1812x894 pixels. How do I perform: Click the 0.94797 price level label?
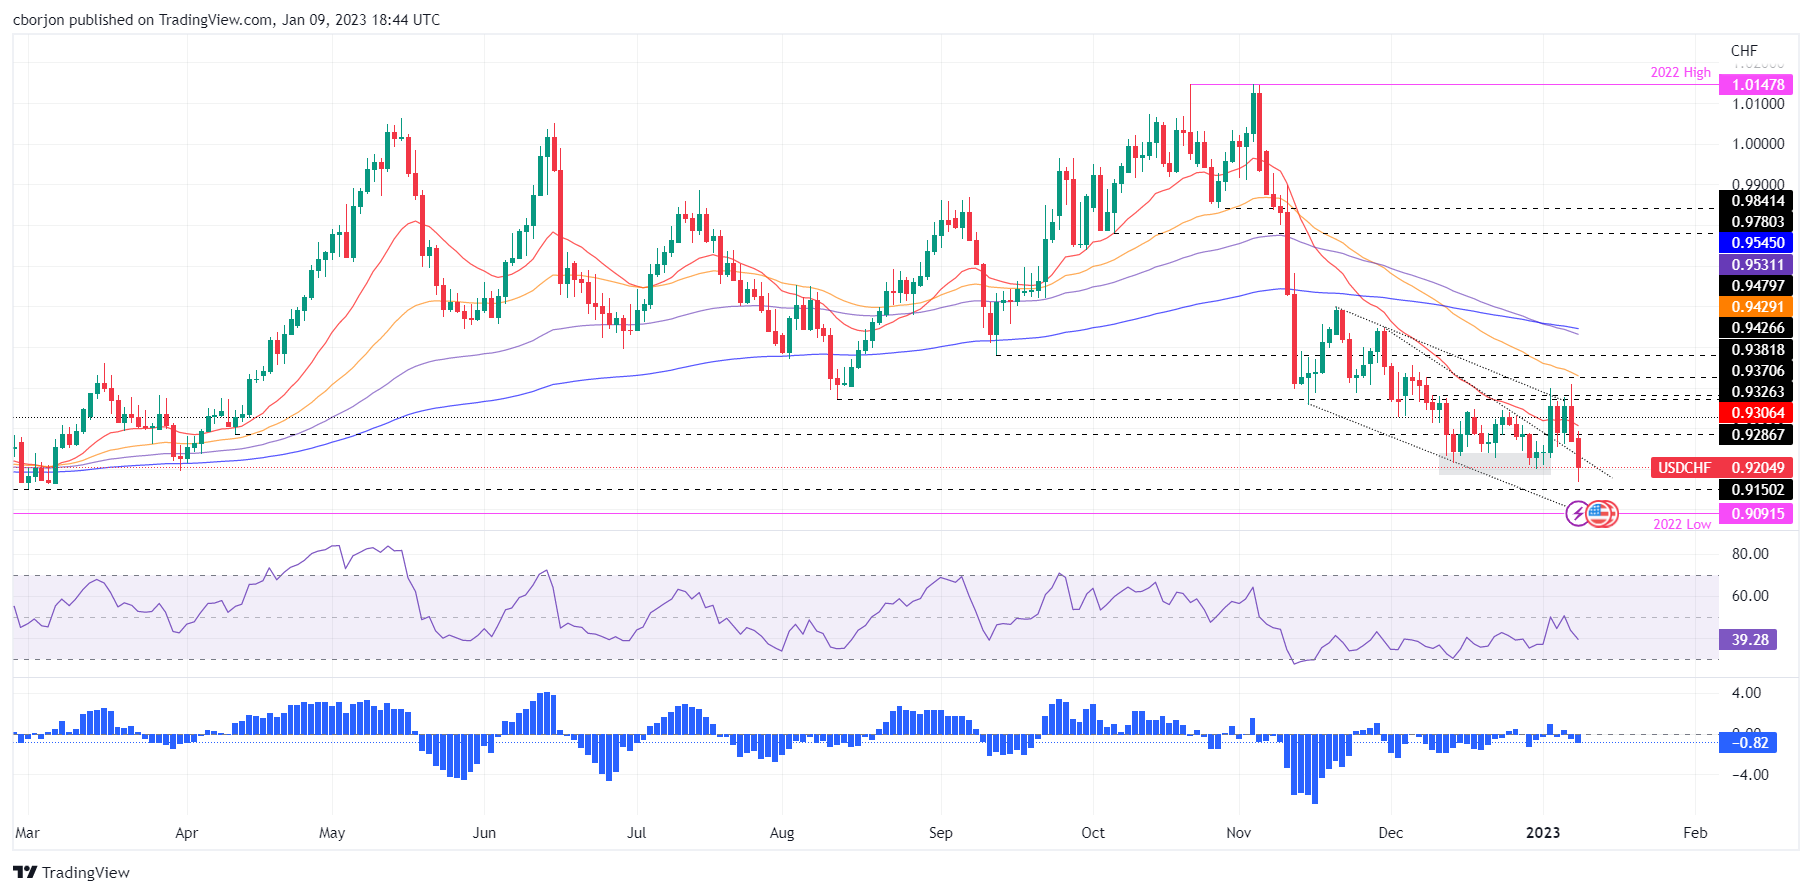tap(1756, 286)
